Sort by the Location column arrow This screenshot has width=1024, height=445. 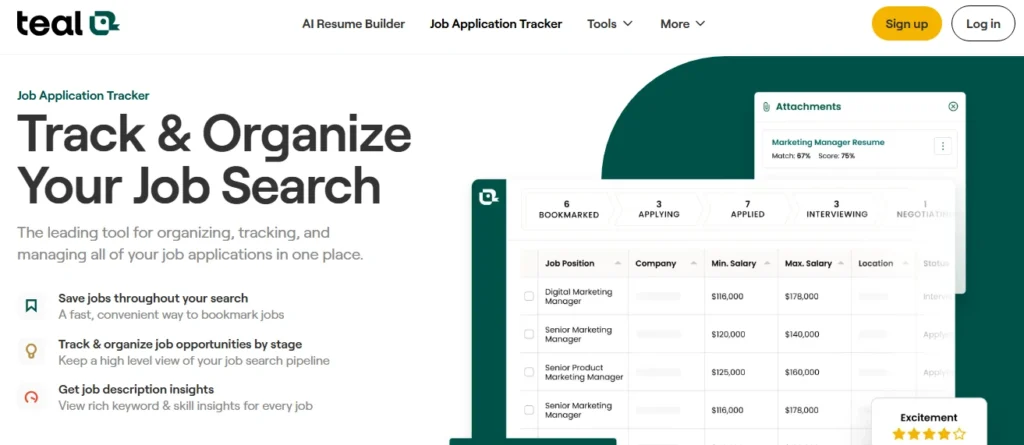[904, 263]
